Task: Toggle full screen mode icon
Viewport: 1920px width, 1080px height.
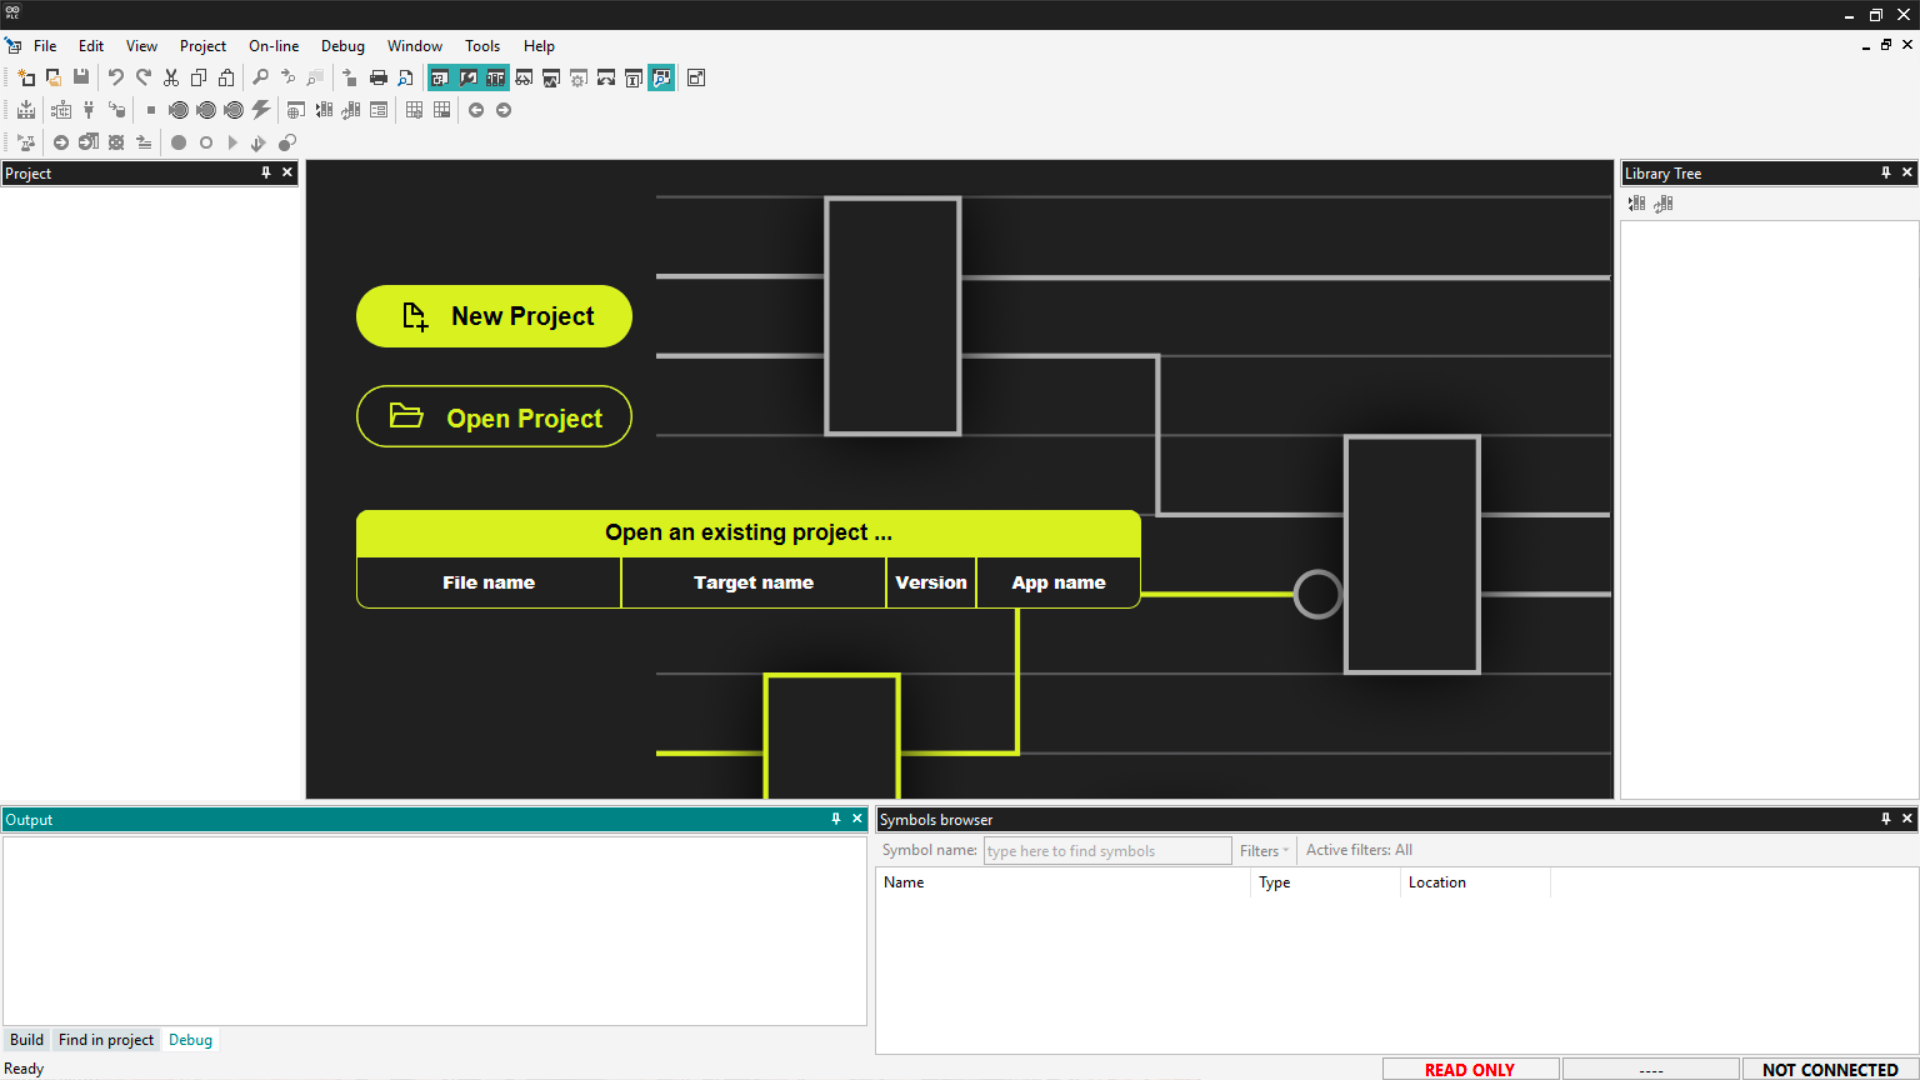Action: [696, 78]
